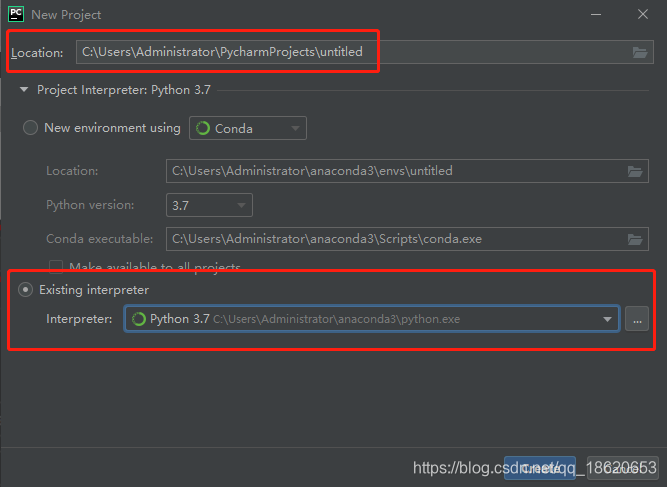Click the Conda executable: label

(x=100, y=239)
